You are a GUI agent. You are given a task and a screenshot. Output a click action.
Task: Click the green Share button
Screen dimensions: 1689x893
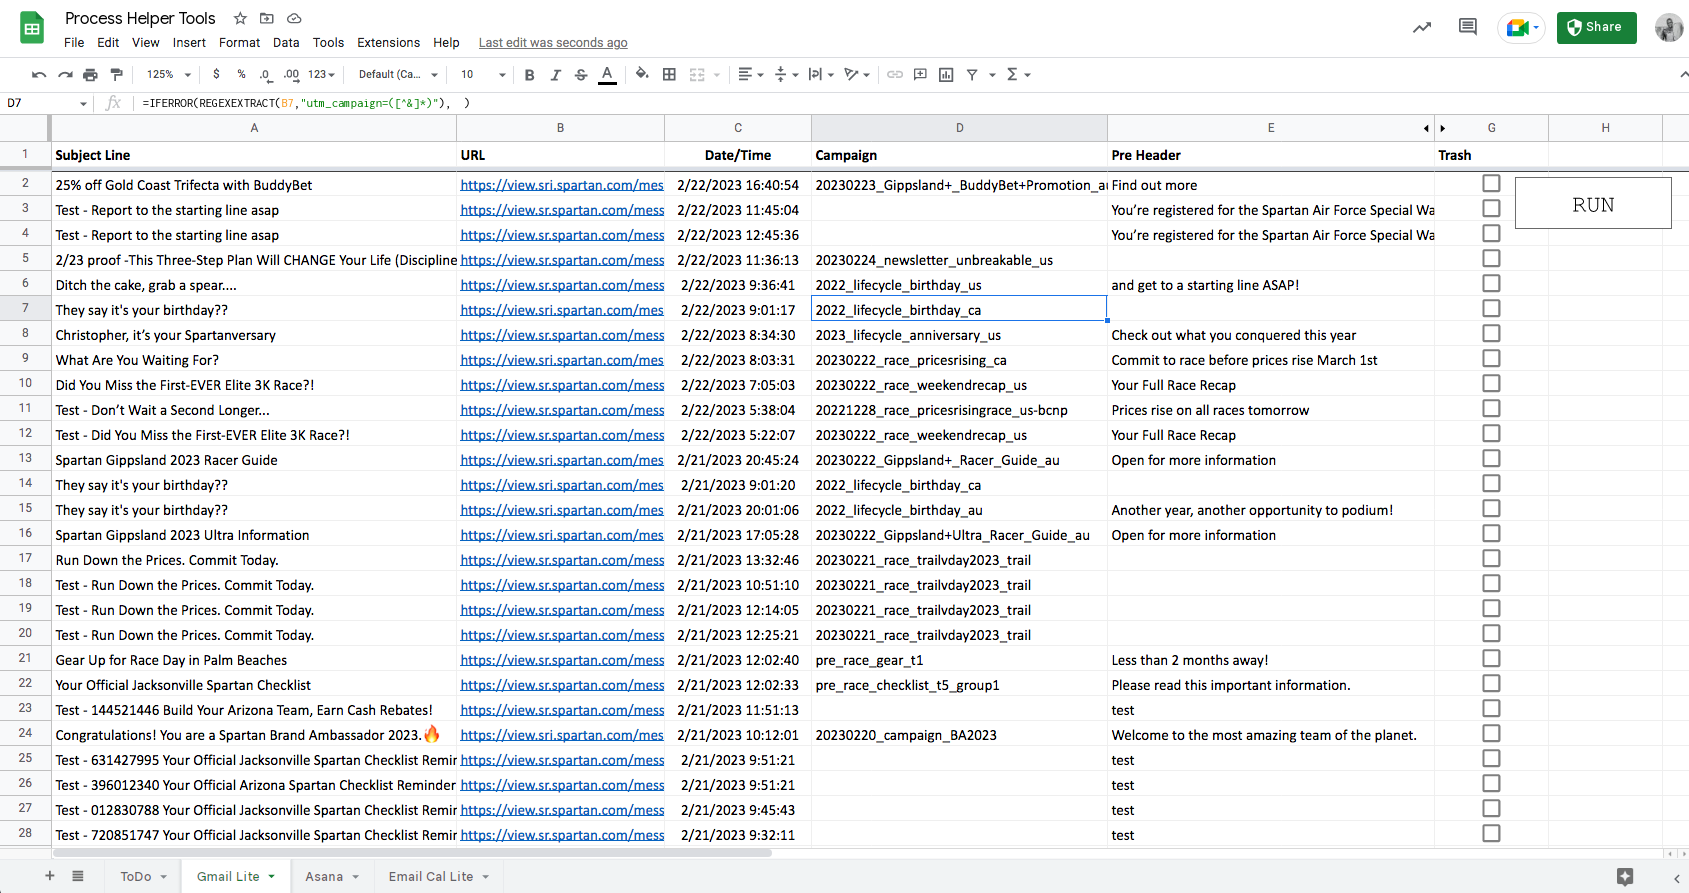coord(1595,27)
